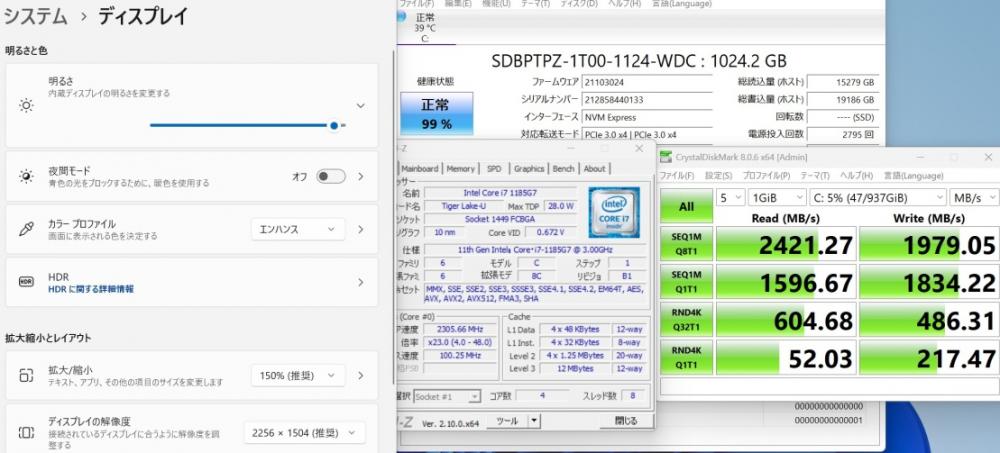The width and height of the screenshot is (1000, 453).
Task: Click the All benchmark button
Action: pos(686,206)
